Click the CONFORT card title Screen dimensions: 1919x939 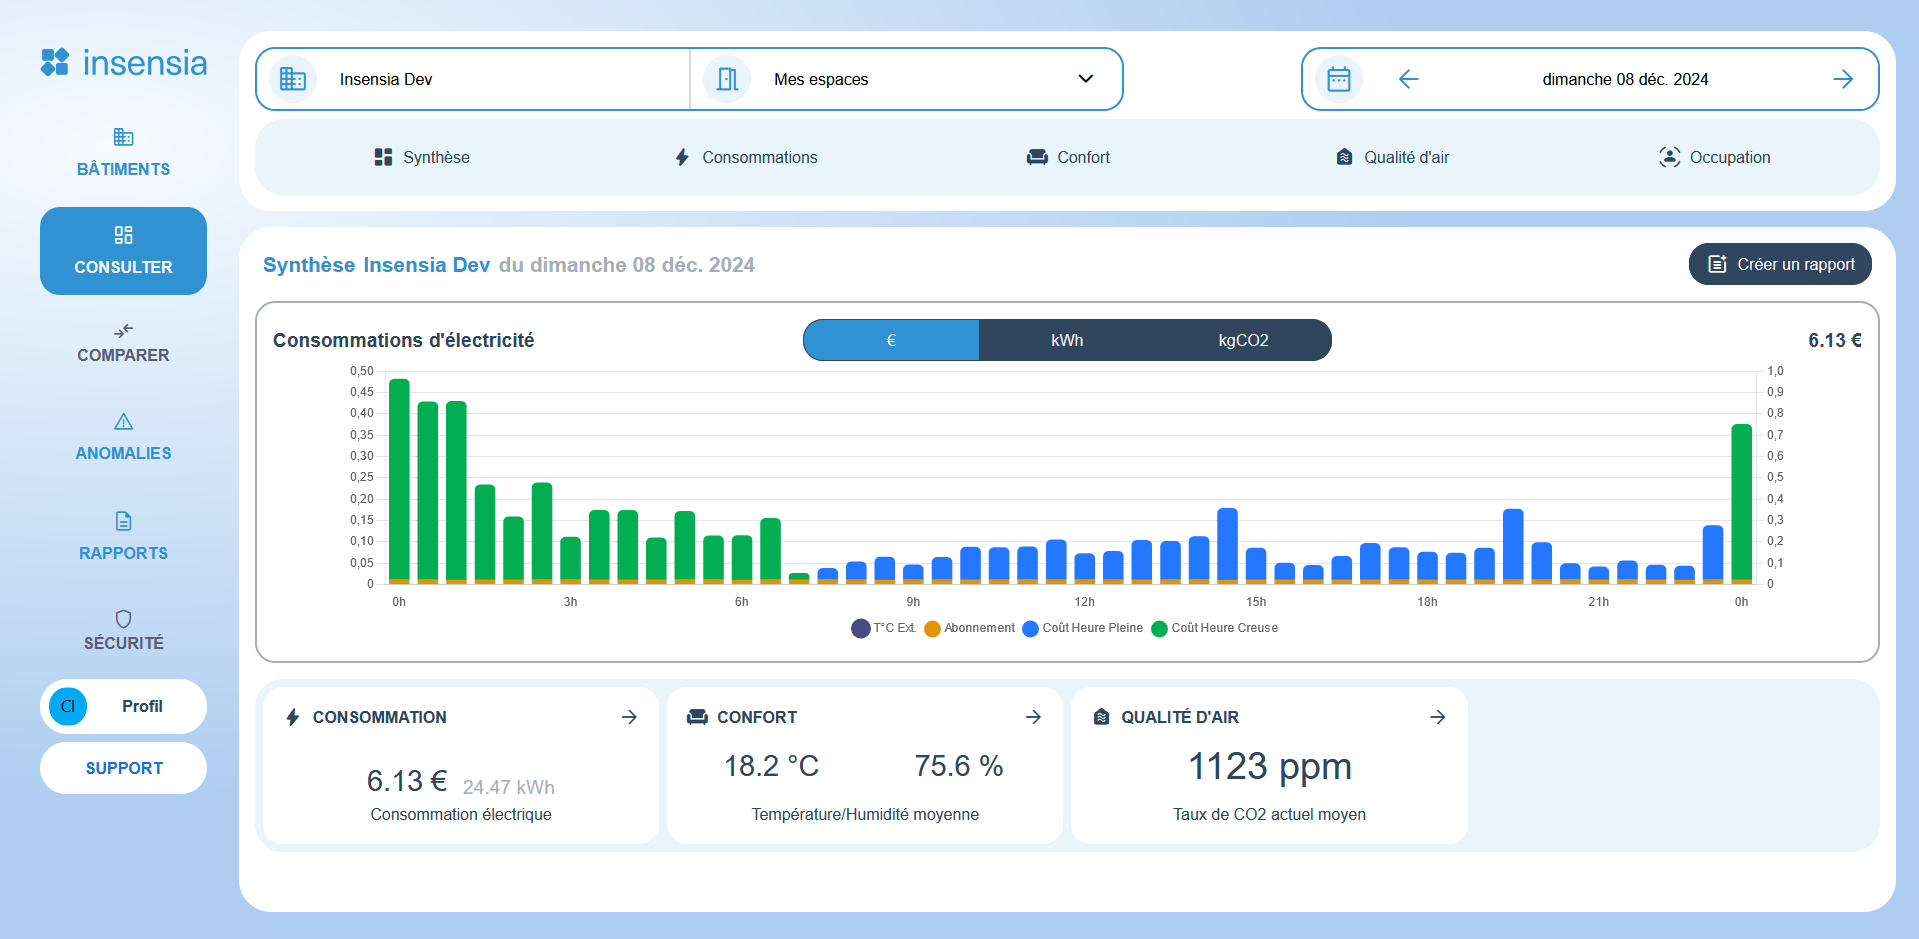pyautogui.click(x=757, y=717)
